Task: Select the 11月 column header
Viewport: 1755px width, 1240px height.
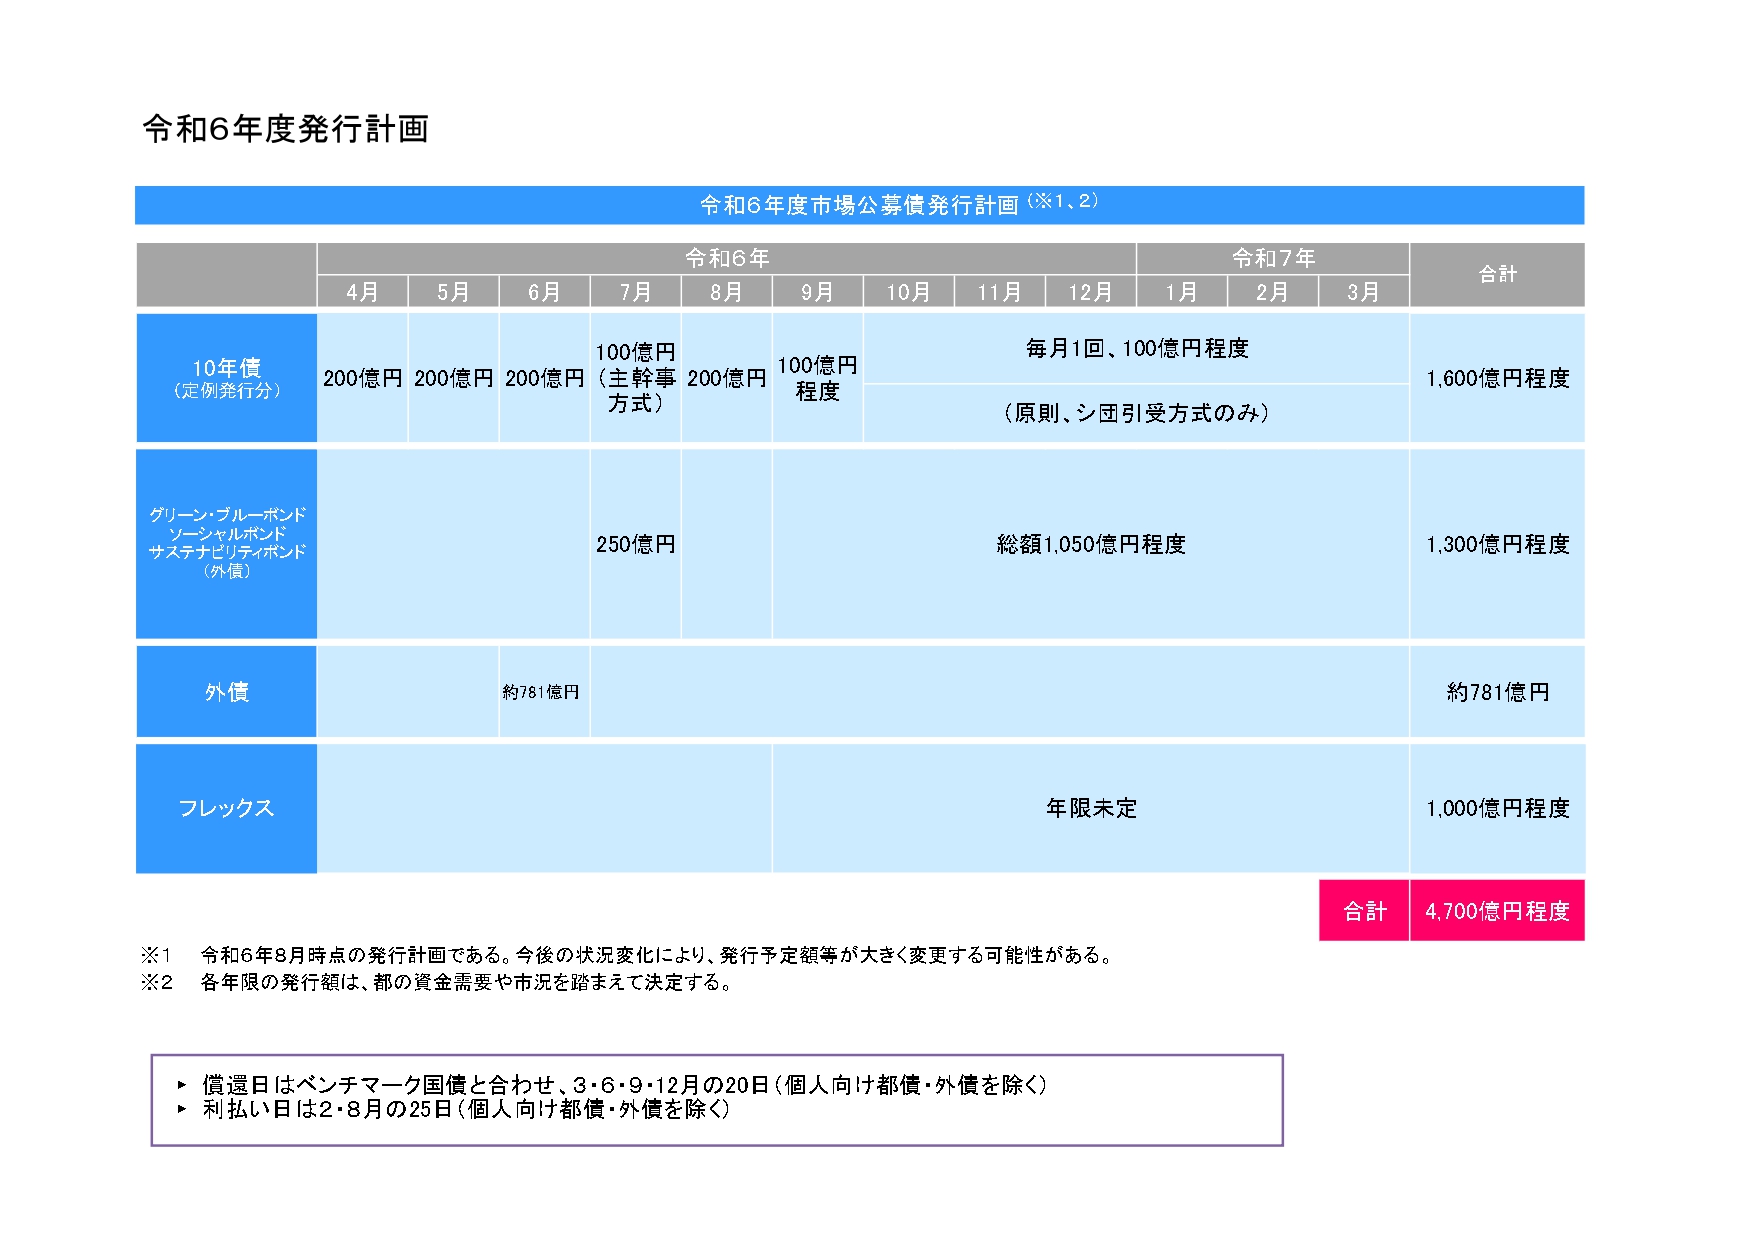Action: point(999,291)
